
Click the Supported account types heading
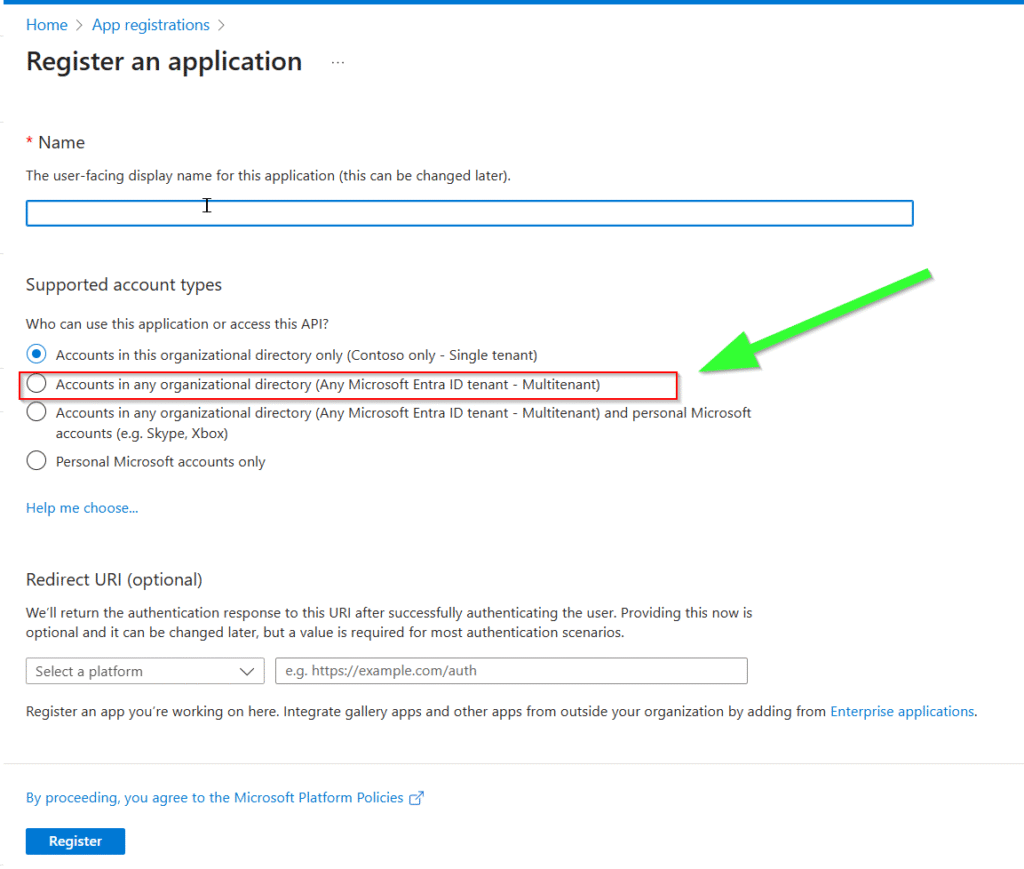click(x=124, y=285)
